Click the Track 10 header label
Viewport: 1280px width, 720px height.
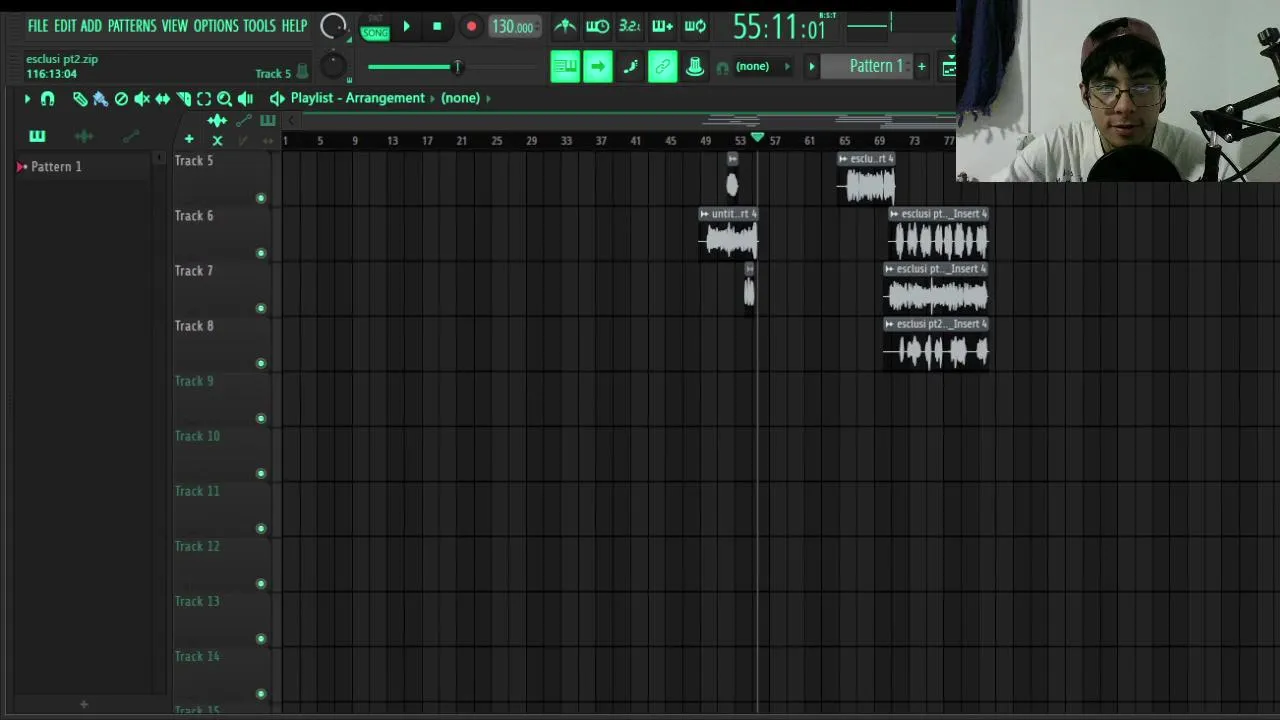point(197,436)
